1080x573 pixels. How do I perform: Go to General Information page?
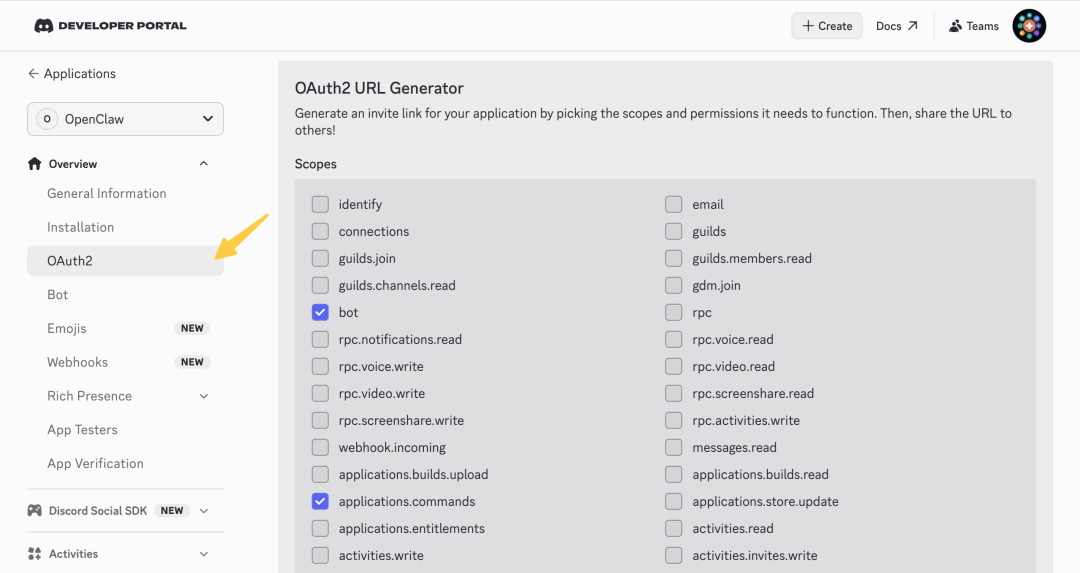coord(107,194)
